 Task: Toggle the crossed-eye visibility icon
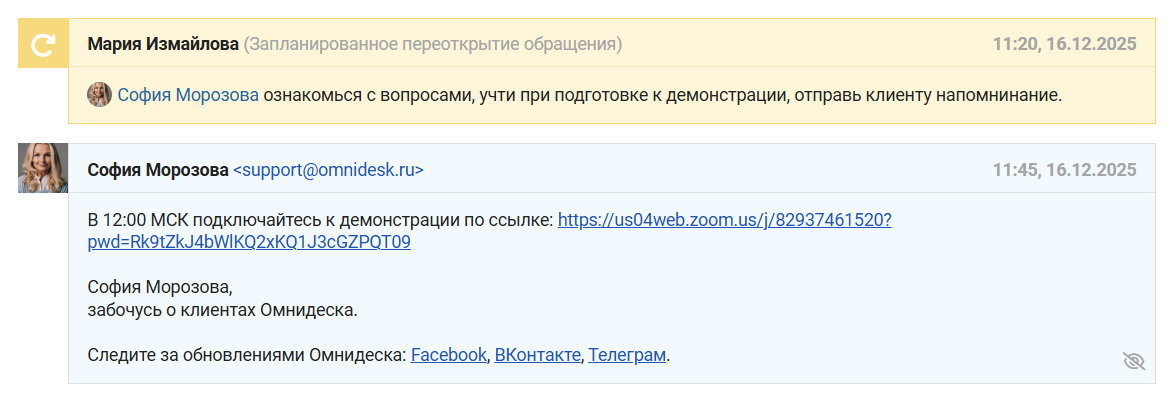(1133, 361)
